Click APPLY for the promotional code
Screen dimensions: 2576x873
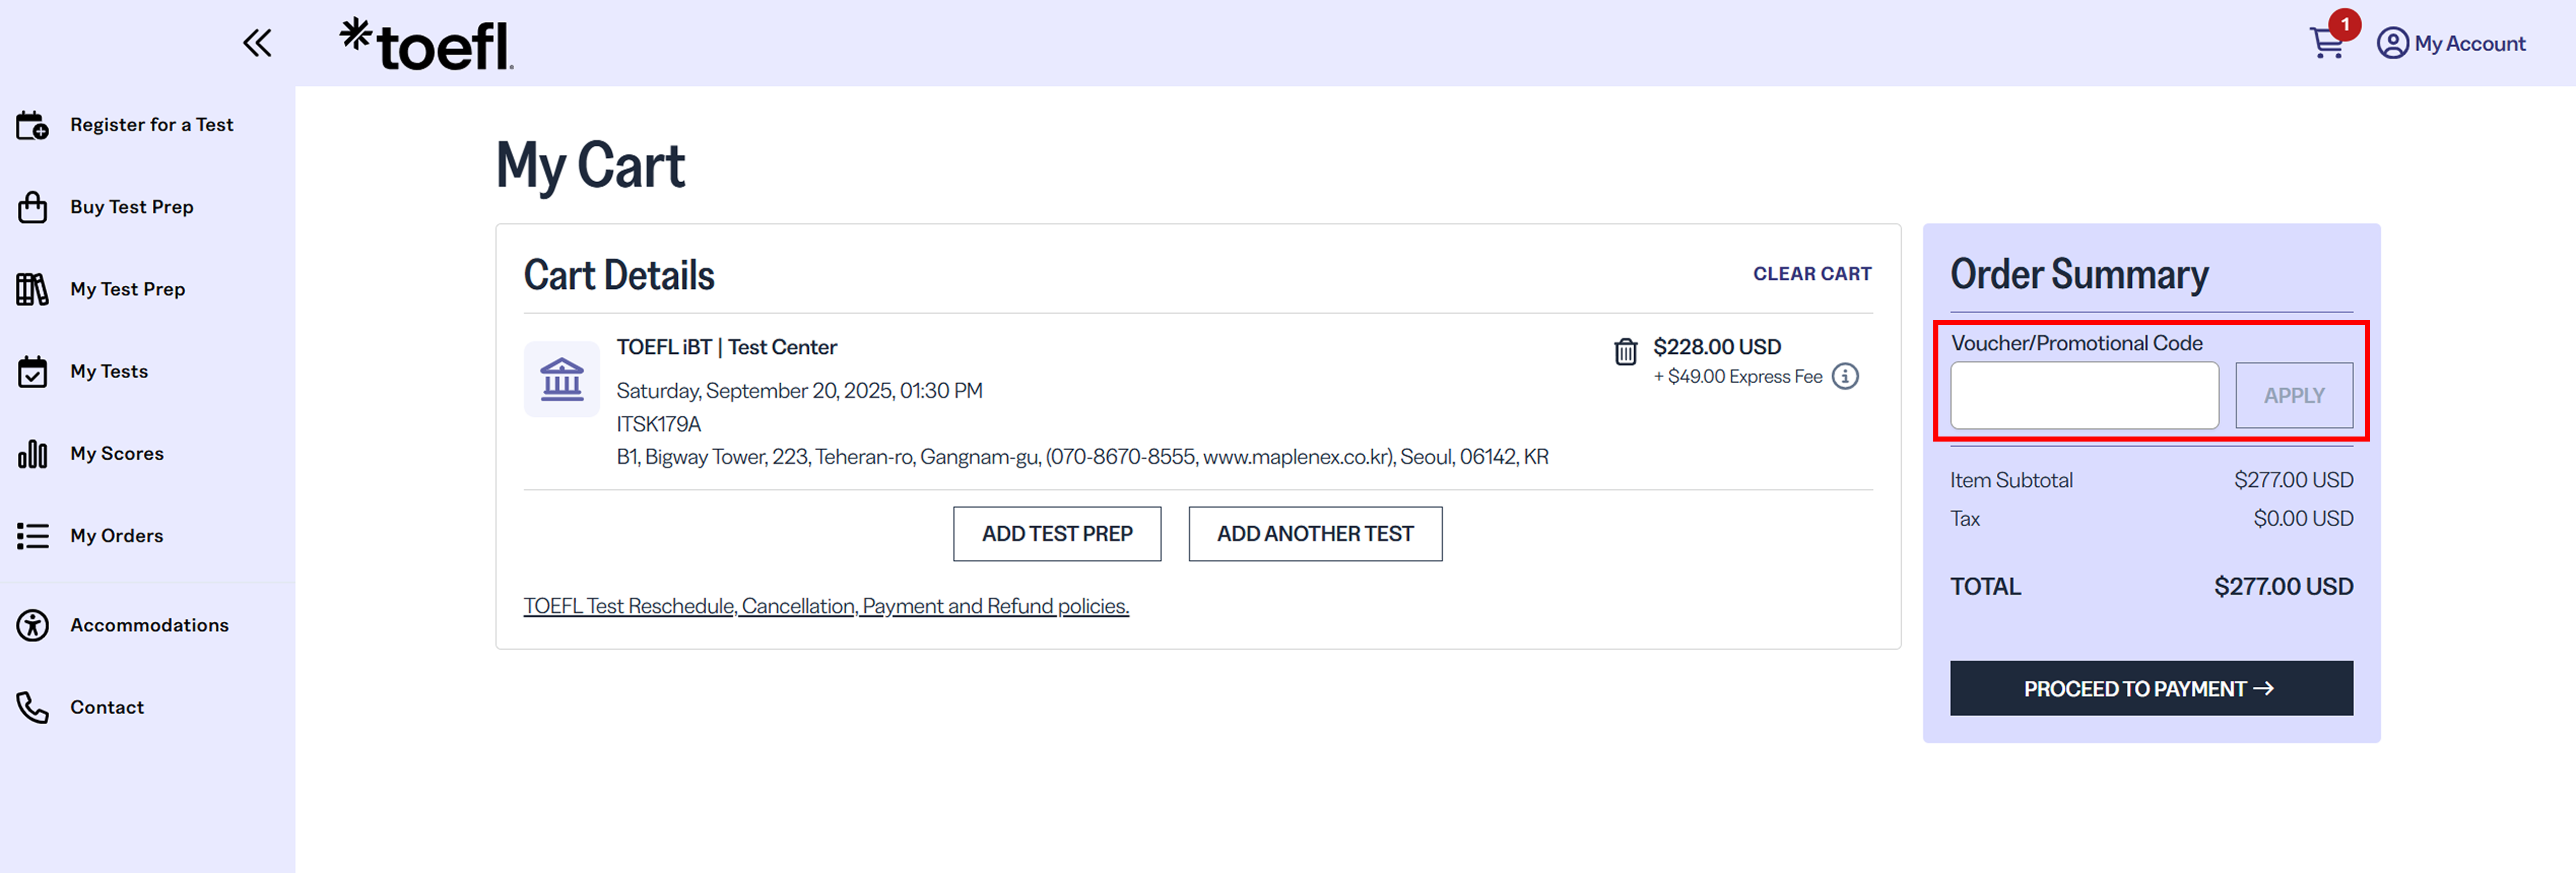2294,396
